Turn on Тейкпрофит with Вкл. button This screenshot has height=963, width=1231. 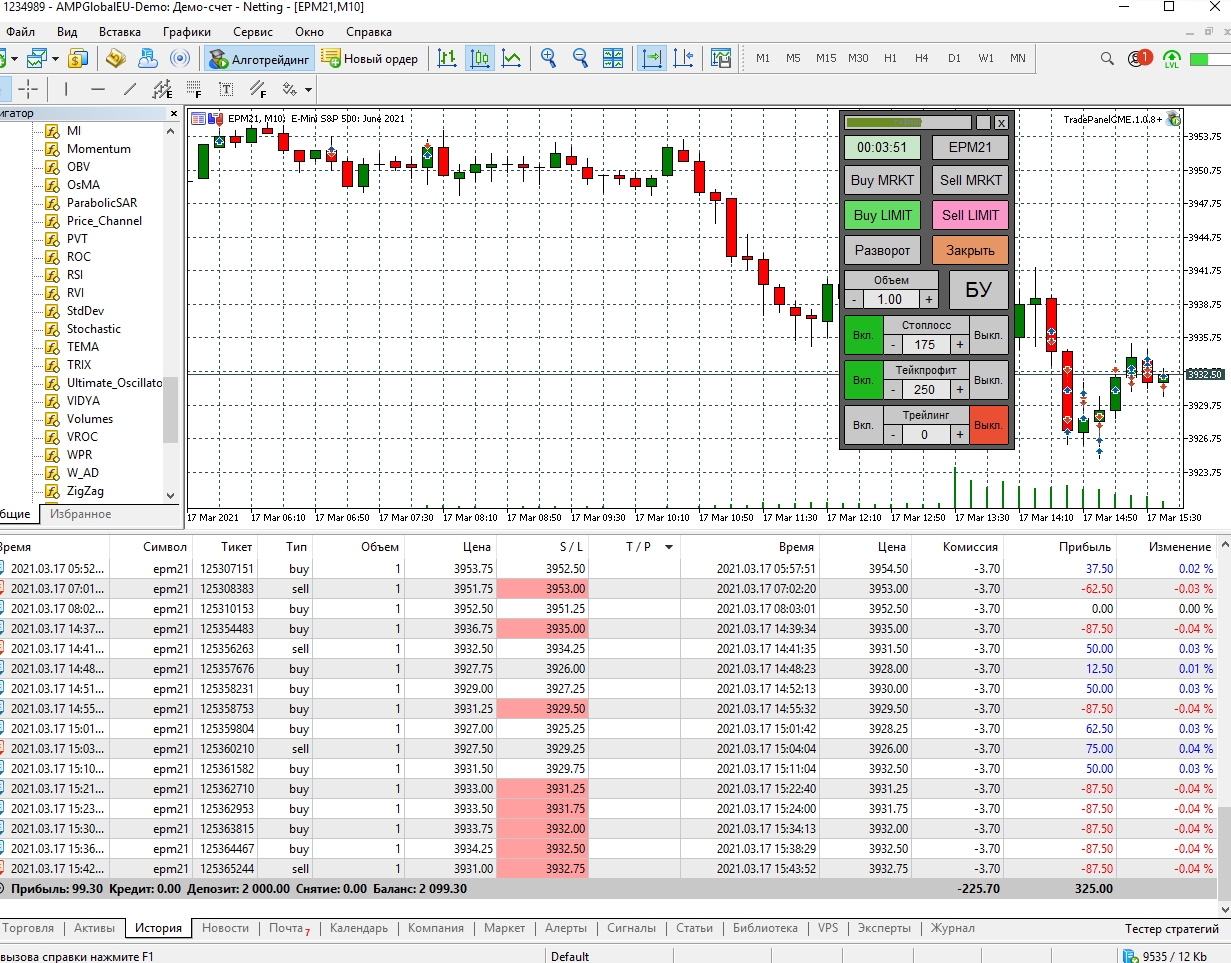click(863, 381)
